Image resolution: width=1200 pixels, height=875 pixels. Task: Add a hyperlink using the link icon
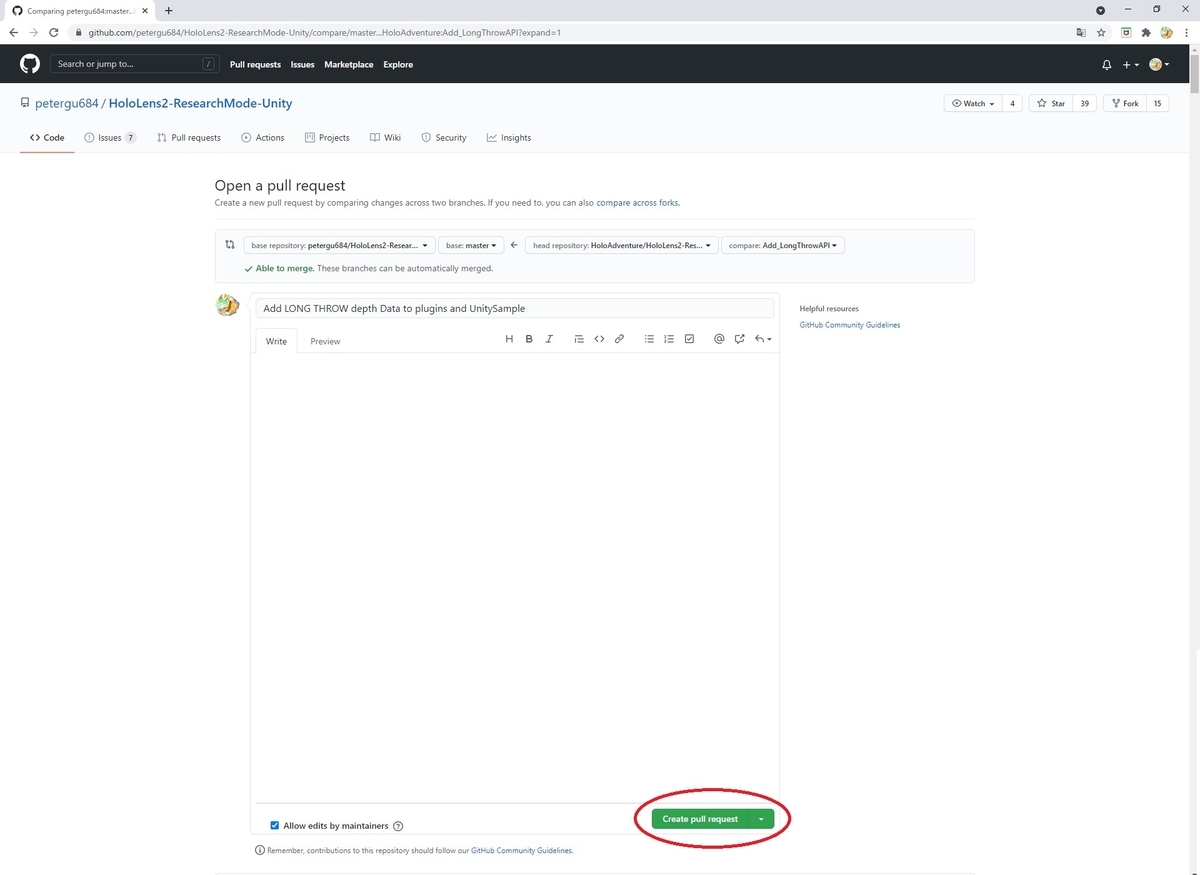tap(619, 339)
